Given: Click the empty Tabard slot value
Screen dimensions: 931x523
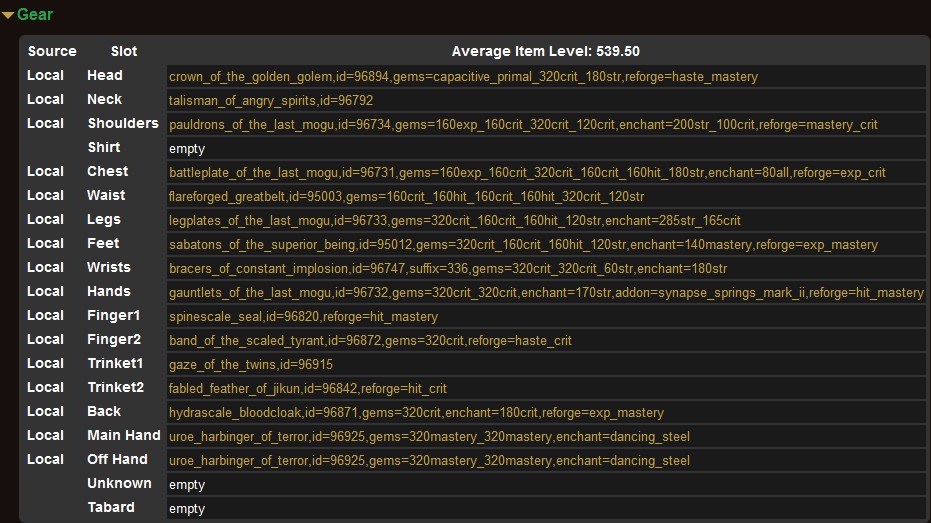Looking at the screenshot, I should point(187,509).
